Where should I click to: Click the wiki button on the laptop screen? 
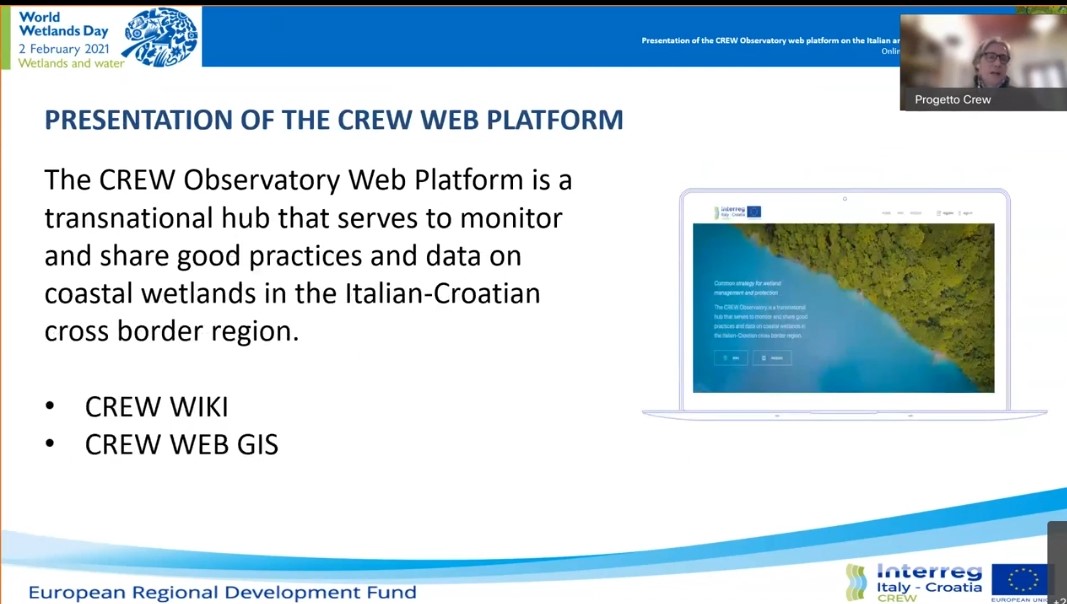[730, 357]
